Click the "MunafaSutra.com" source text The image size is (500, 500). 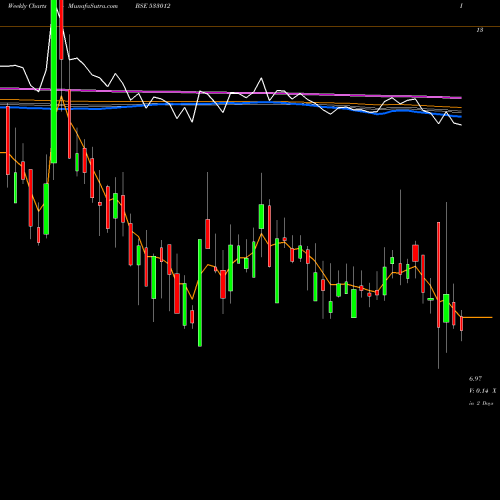(x=93, y=6)
